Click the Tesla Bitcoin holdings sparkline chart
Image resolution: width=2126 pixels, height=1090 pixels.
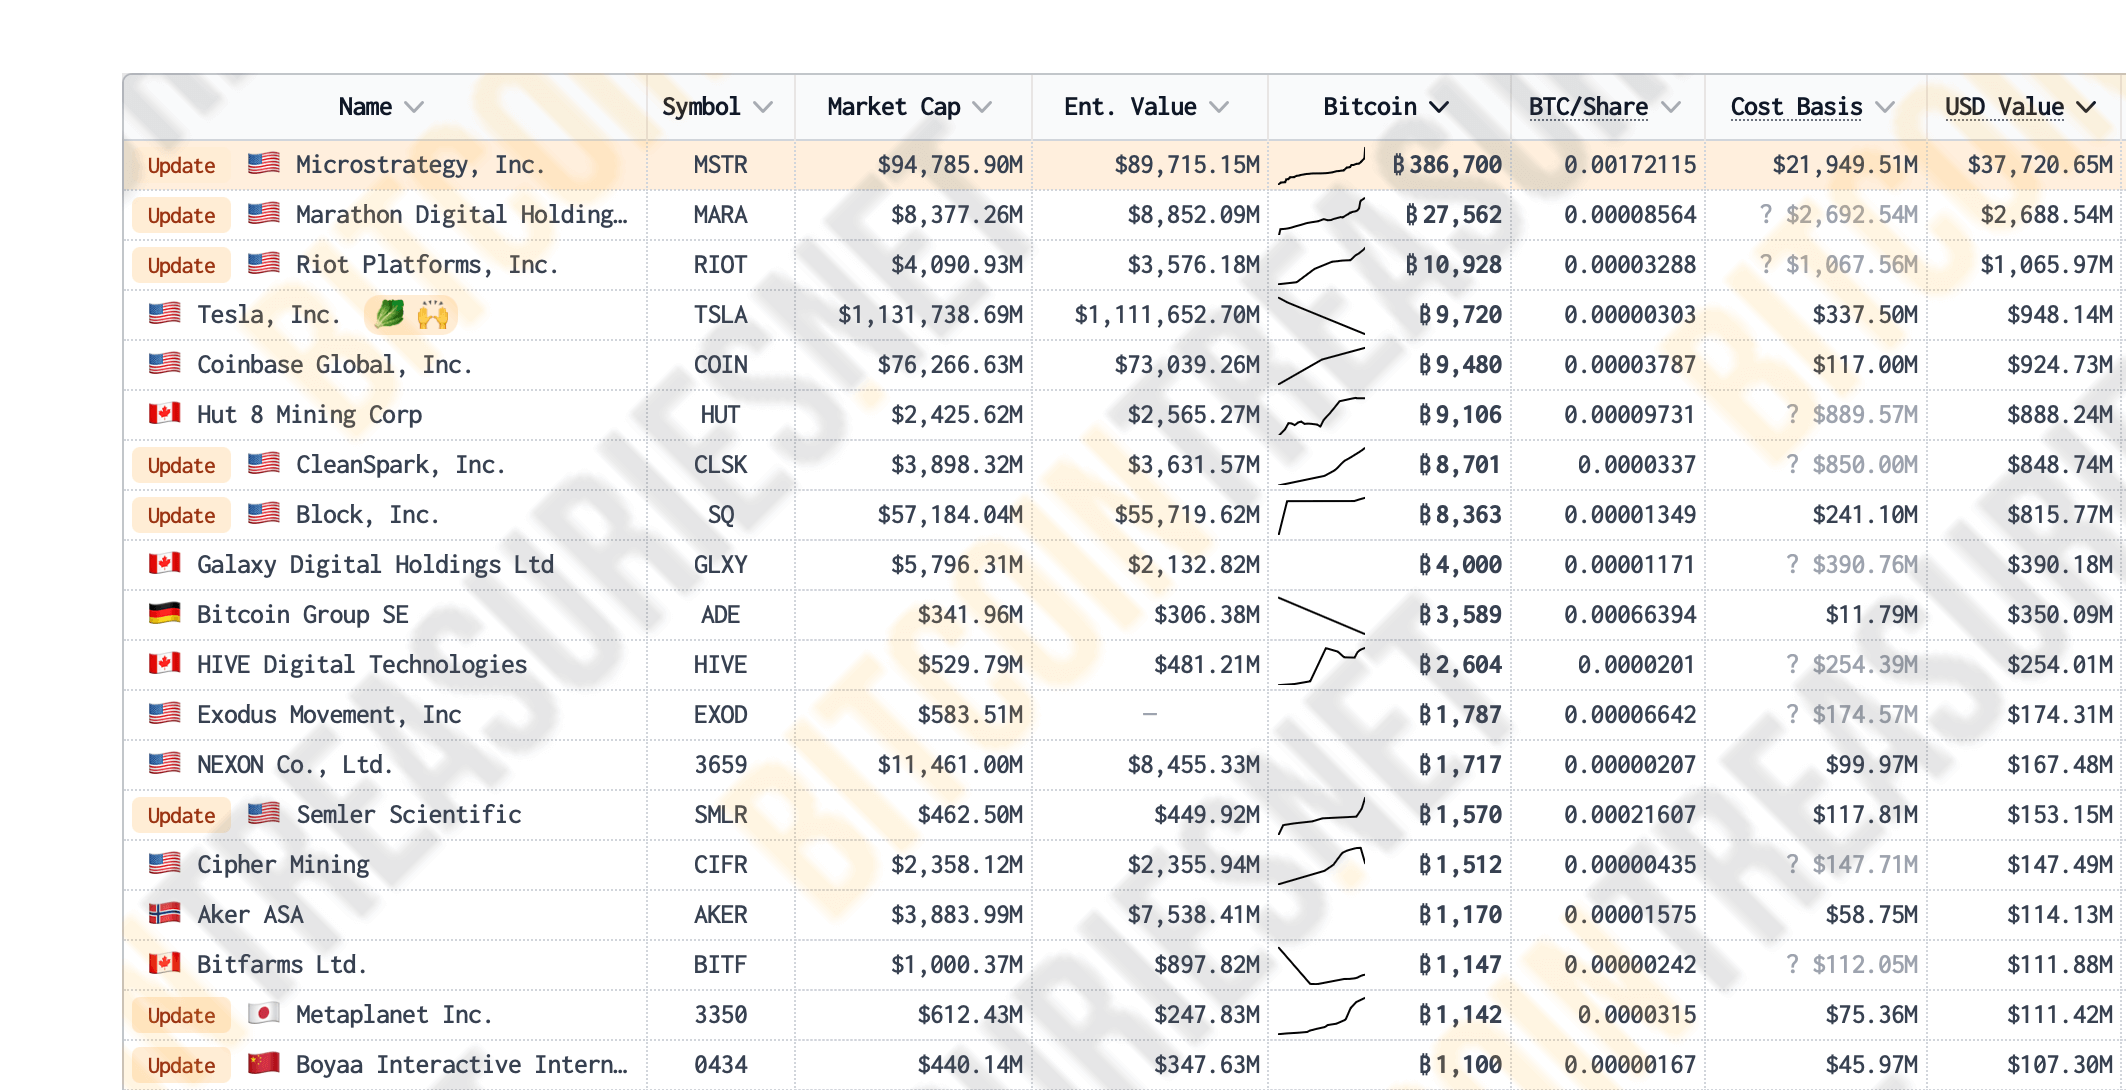(x=1321, y=315)
